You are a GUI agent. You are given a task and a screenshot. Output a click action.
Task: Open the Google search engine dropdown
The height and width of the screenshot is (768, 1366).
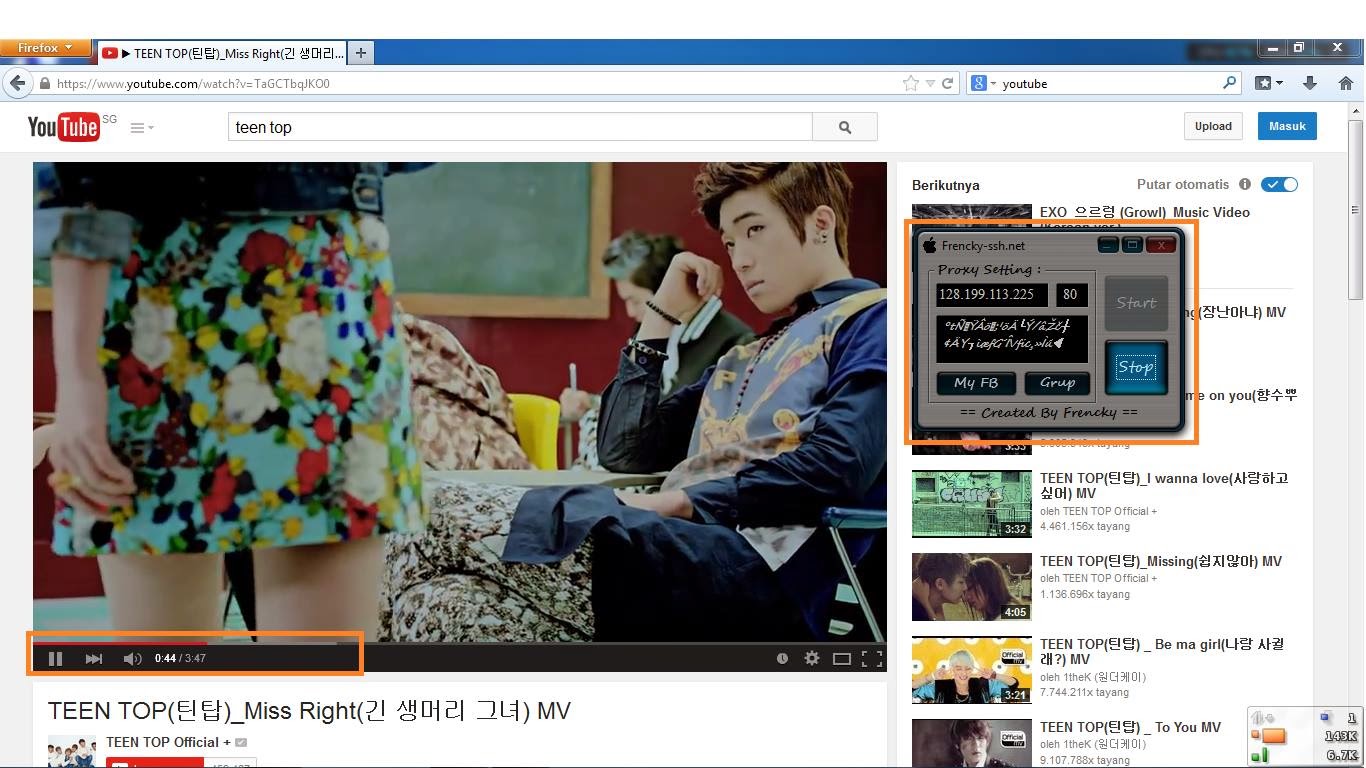984,83
